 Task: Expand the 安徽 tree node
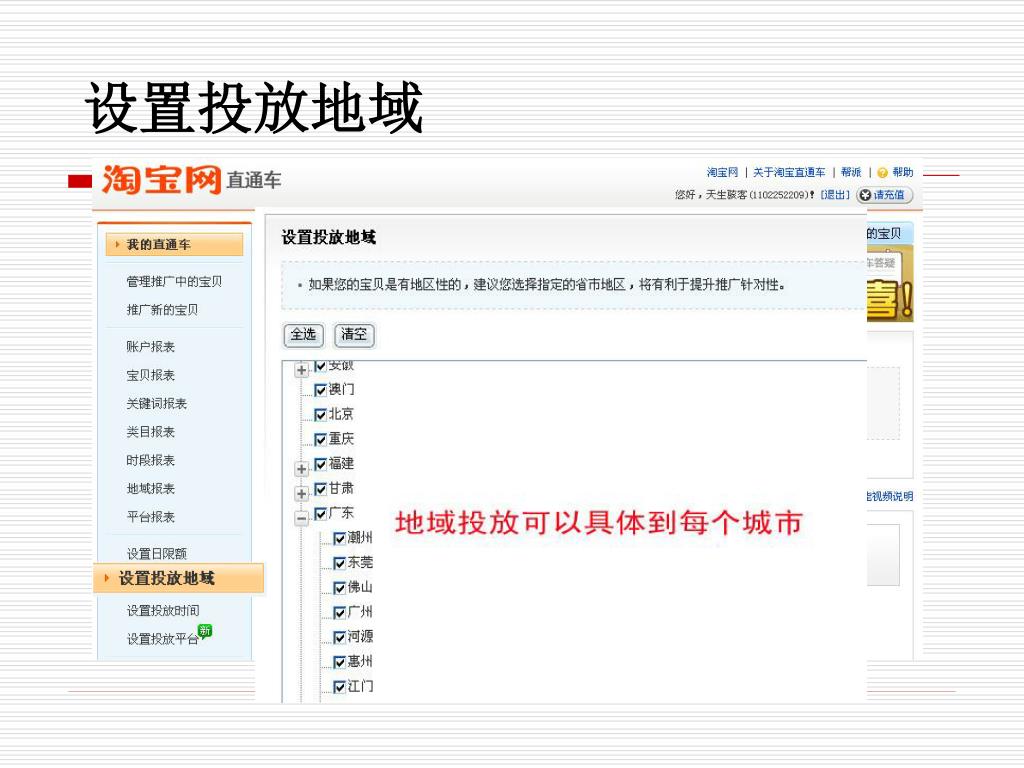(301, 370)
